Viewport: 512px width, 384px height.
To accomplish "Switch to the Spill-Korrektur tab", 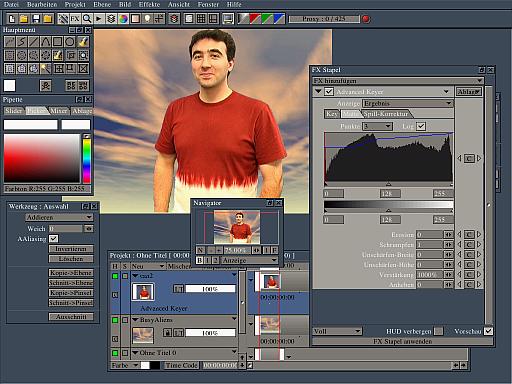I will 386,114.
